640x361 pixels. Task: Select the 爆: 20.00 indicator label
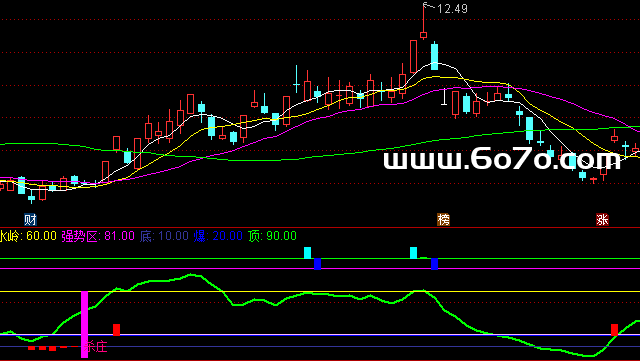(218, 236)
